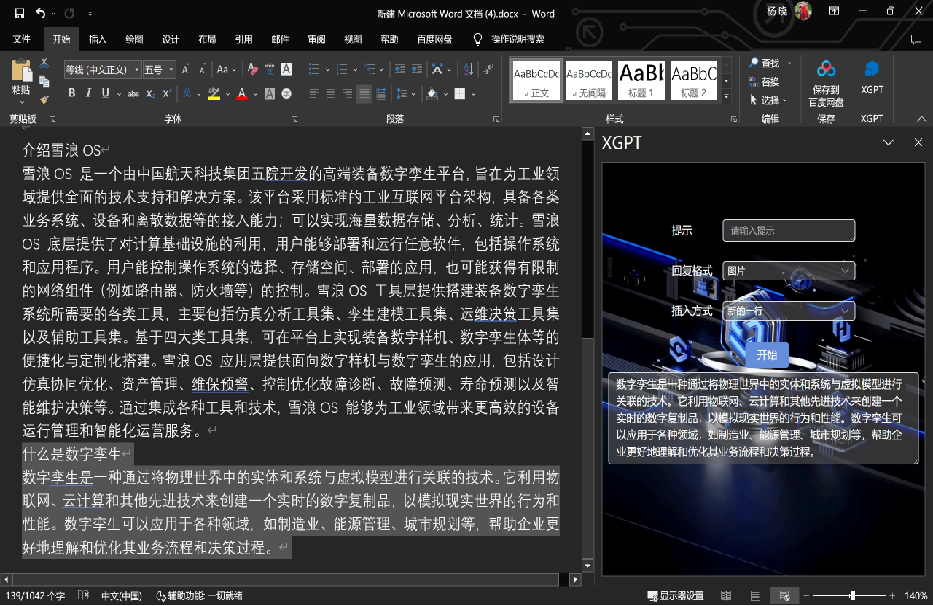Toggle show paragraph marks
The height and width of the screenshot is (606, 933).
(488, 70)
